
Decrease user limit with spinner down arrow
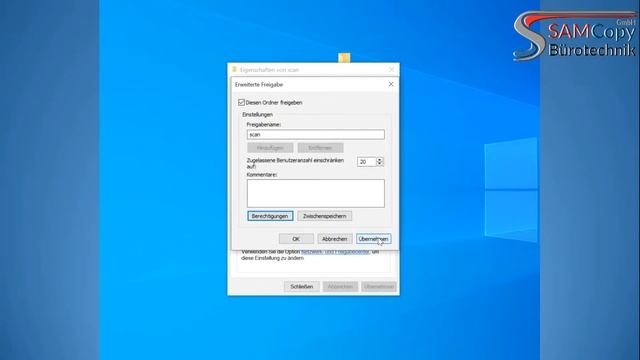(x=380, y=164)
